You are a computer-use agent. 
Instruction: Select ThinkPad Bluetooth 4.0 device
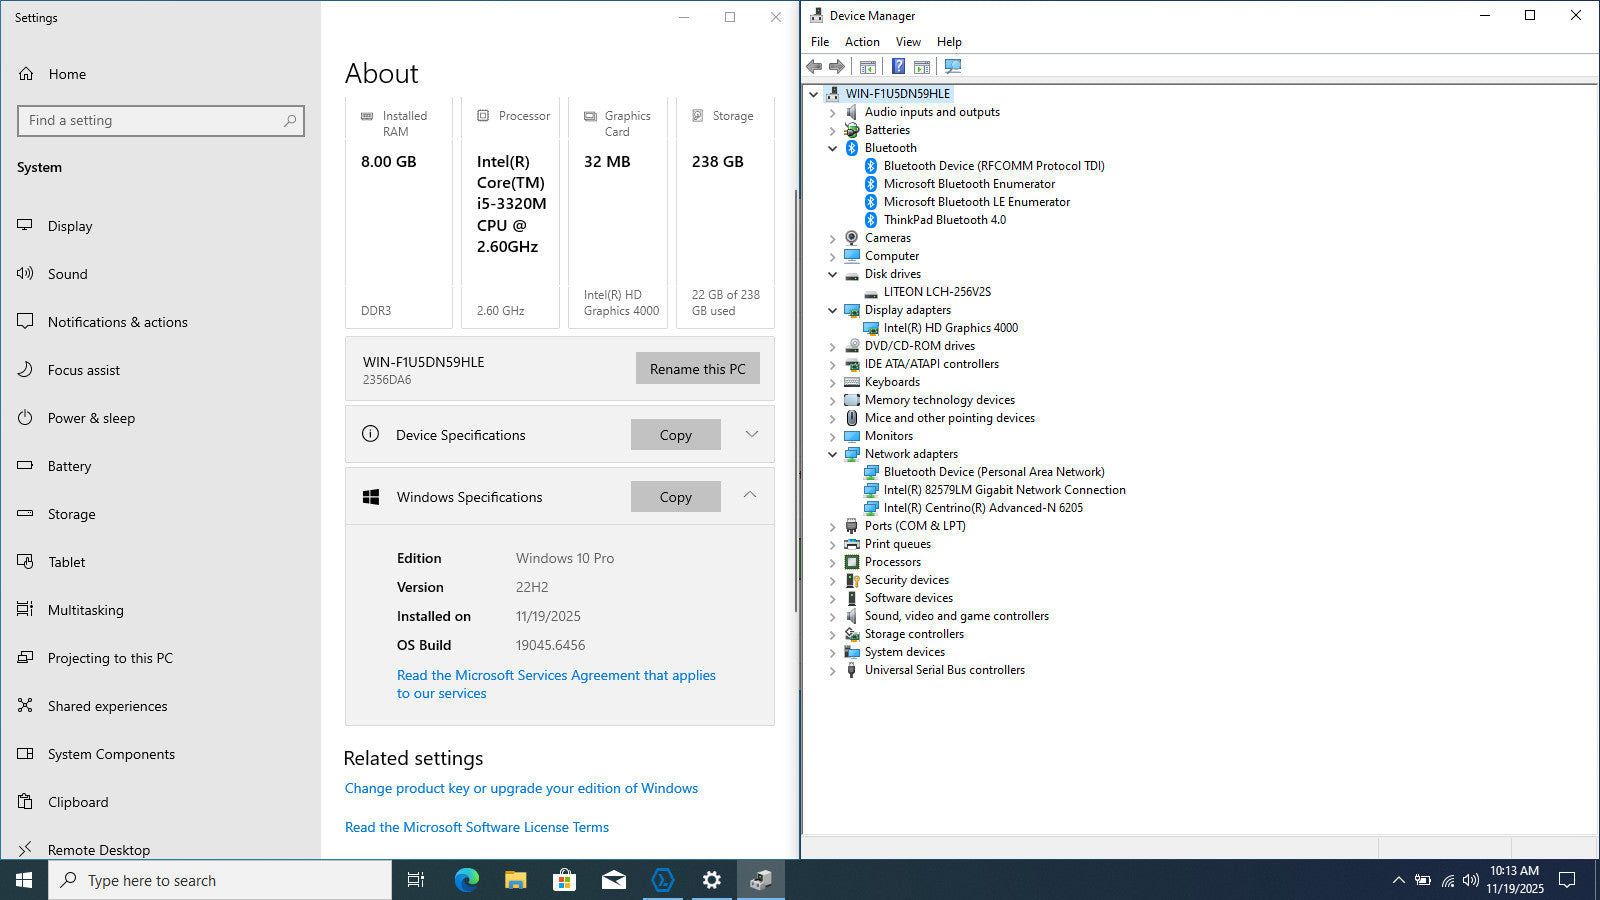click(x=944, y=220)
